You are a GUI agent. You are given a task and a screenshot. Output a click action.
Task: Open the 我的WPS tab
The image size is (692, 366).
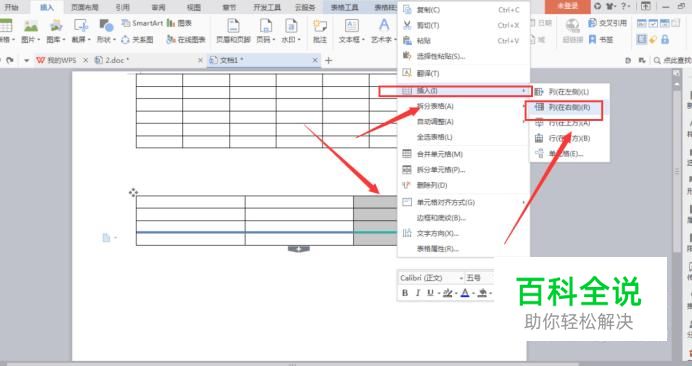62,60
